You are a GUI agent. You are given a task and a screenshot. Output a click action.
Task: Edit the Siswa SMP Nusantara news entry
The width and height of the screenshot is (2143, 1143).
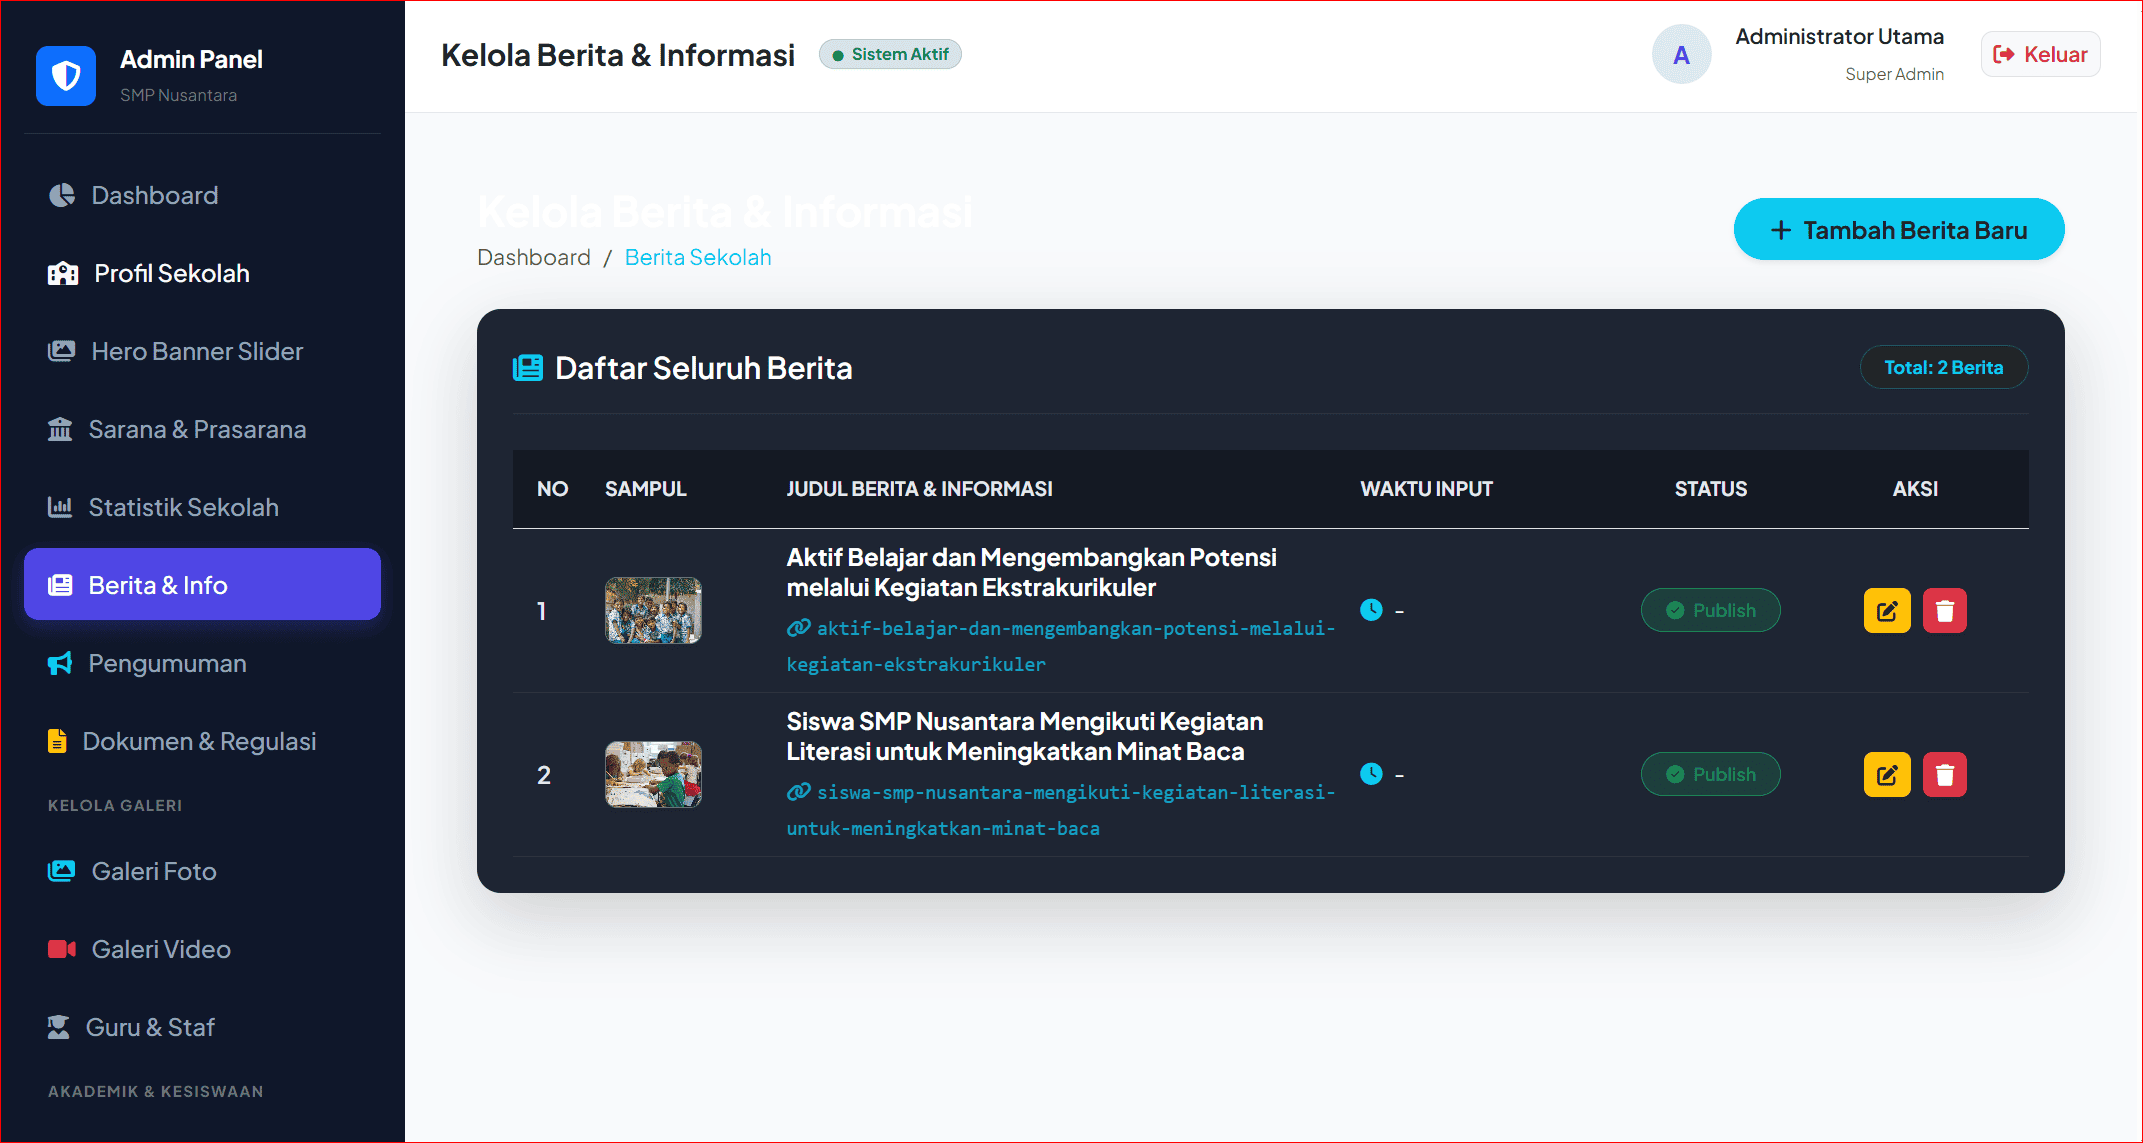point(1887,775)
